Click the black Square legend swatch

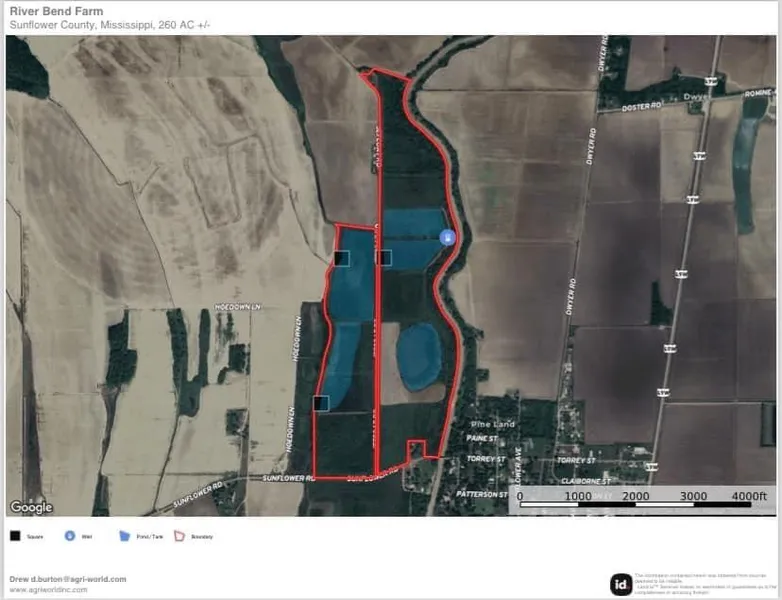pyautogui.click(x=16, y=537)
